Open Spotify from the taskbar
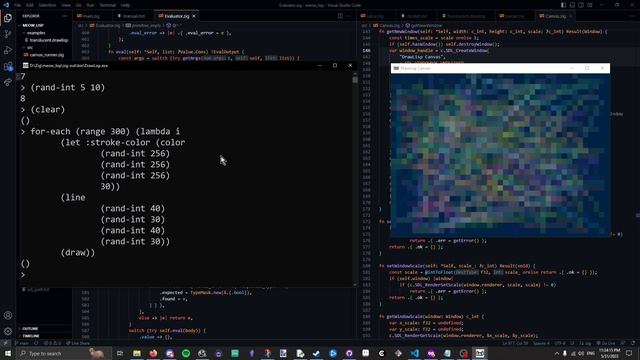Image resolution: width=640 pixels, height=360 pixels. (186, 353)
